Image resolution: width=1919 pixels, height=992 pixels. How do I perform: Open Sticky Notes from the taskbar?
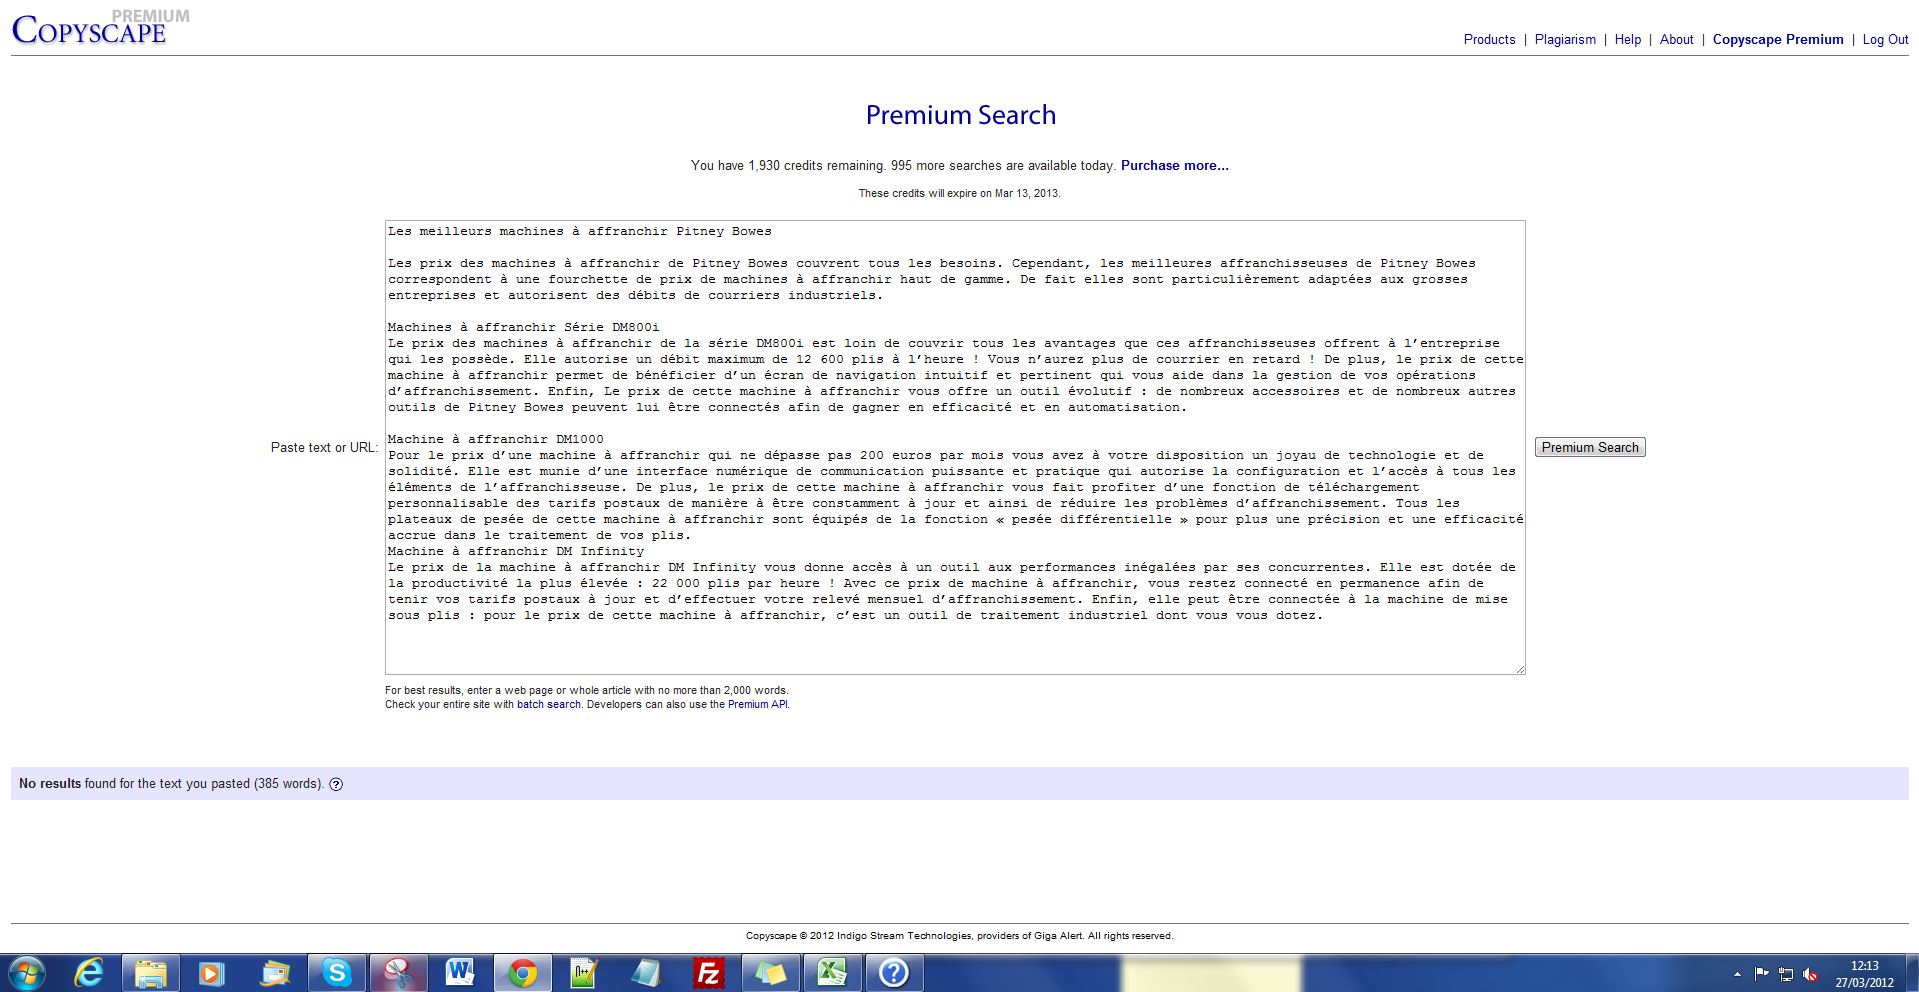770,972
